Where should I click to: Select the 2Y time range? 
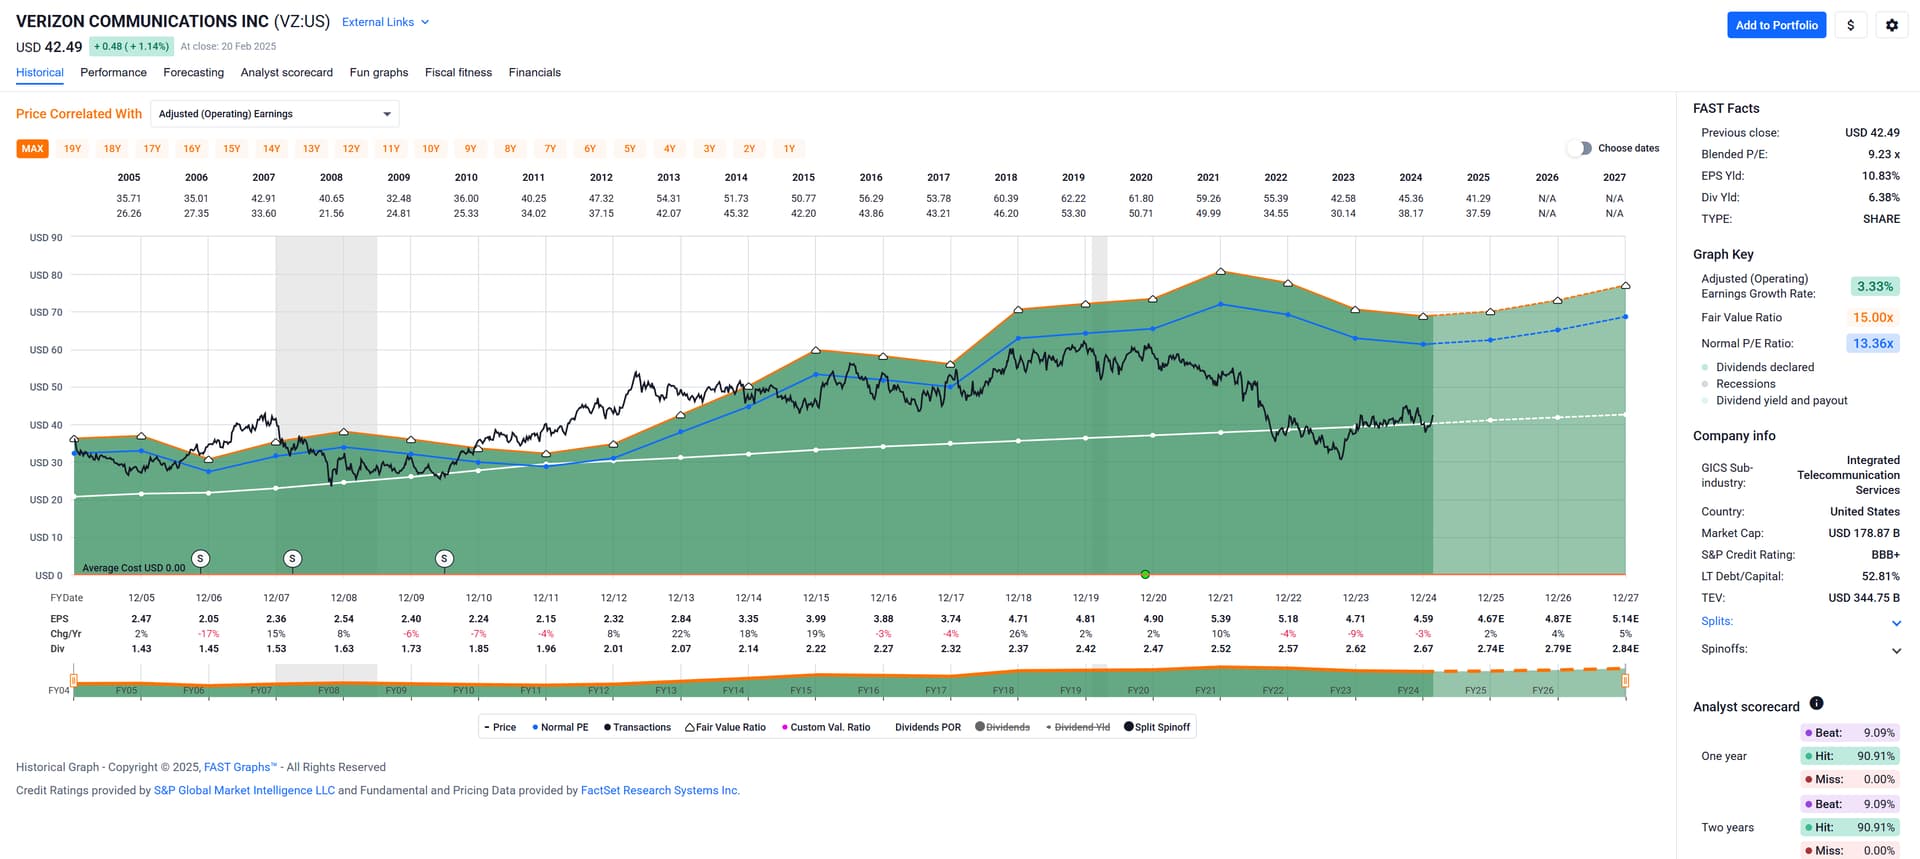[749, 148]
